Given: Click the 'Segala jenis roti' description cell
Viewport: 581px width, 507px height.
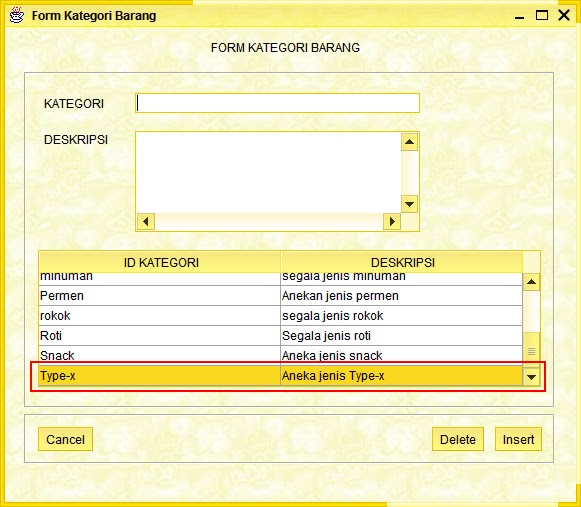Looking at the screenshot, I should tap(402, 336).
